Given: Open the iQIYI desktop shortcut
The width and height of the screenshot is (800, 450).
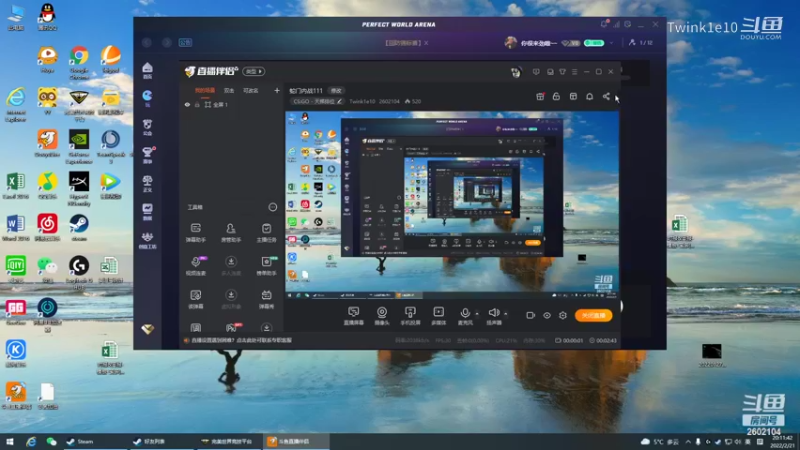Looking at the screenshot, I should point(16,270).
